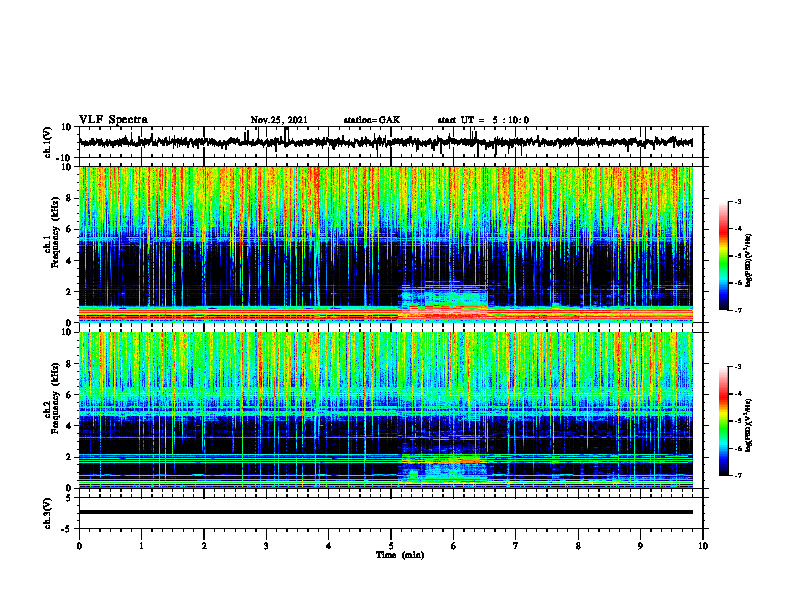Click the "station=GAK" header label

tap(372, 120)
